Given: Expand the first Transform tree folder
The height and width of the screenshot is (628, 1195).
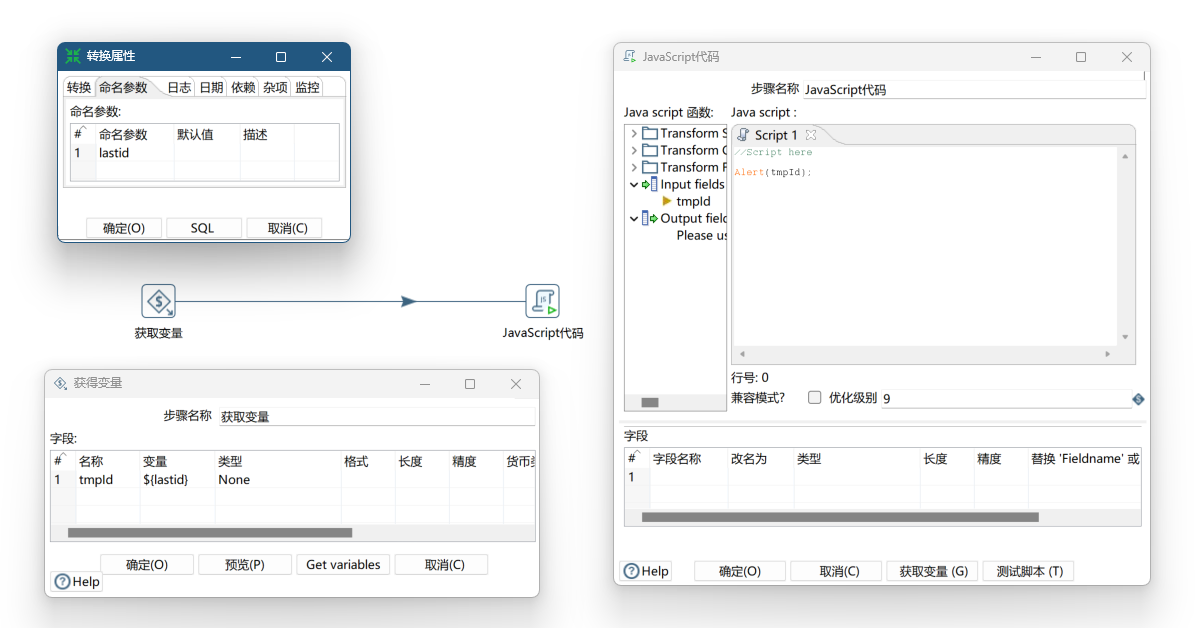Looking at the screenshot, I should (x=634, y=133).
